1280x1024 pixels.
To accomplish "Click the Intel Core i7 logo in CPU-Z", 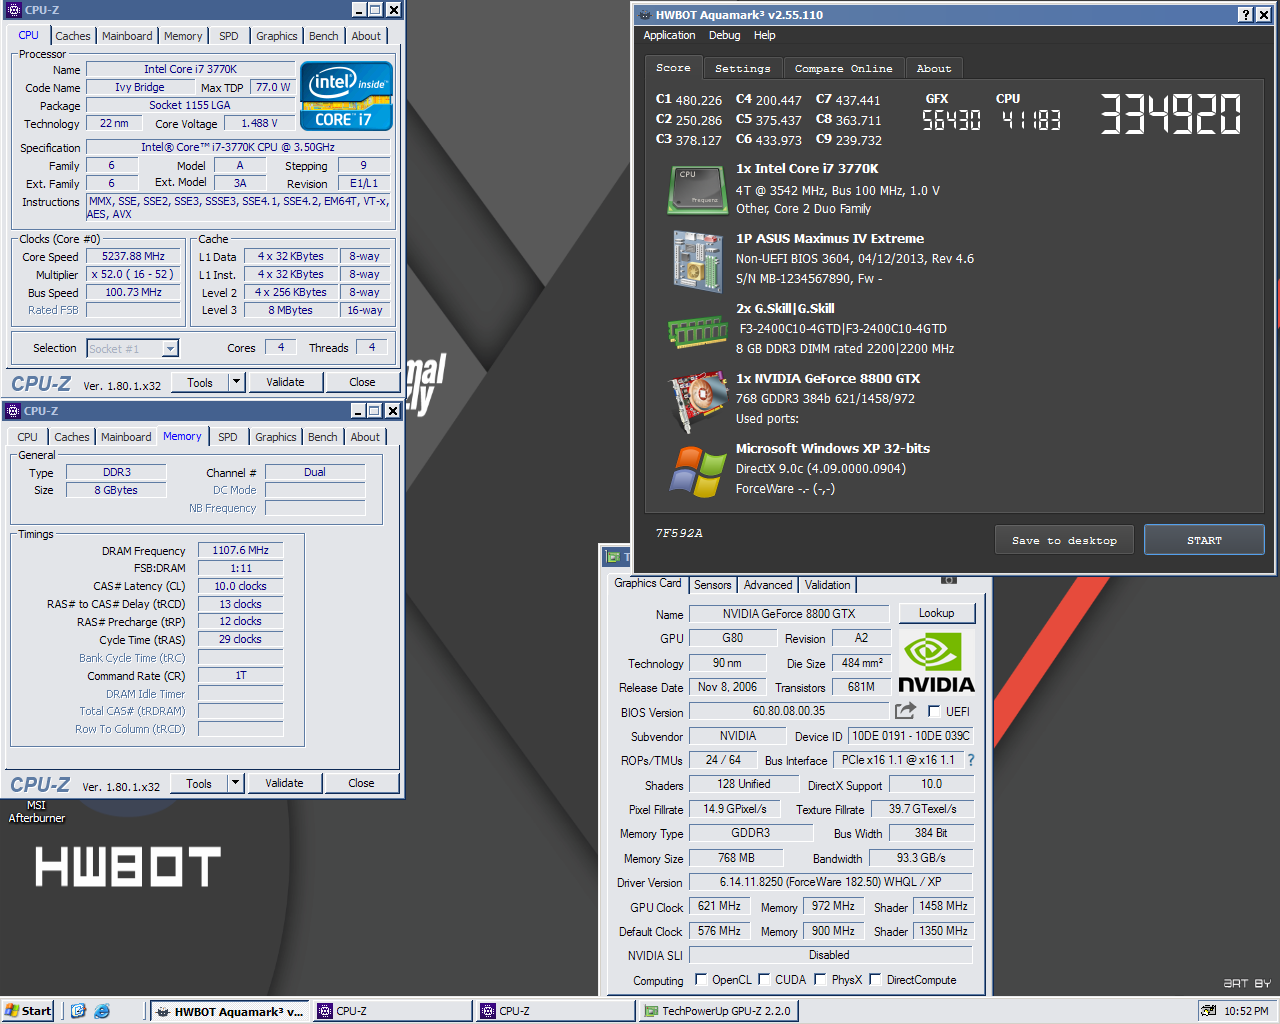I will pos(346,96).
